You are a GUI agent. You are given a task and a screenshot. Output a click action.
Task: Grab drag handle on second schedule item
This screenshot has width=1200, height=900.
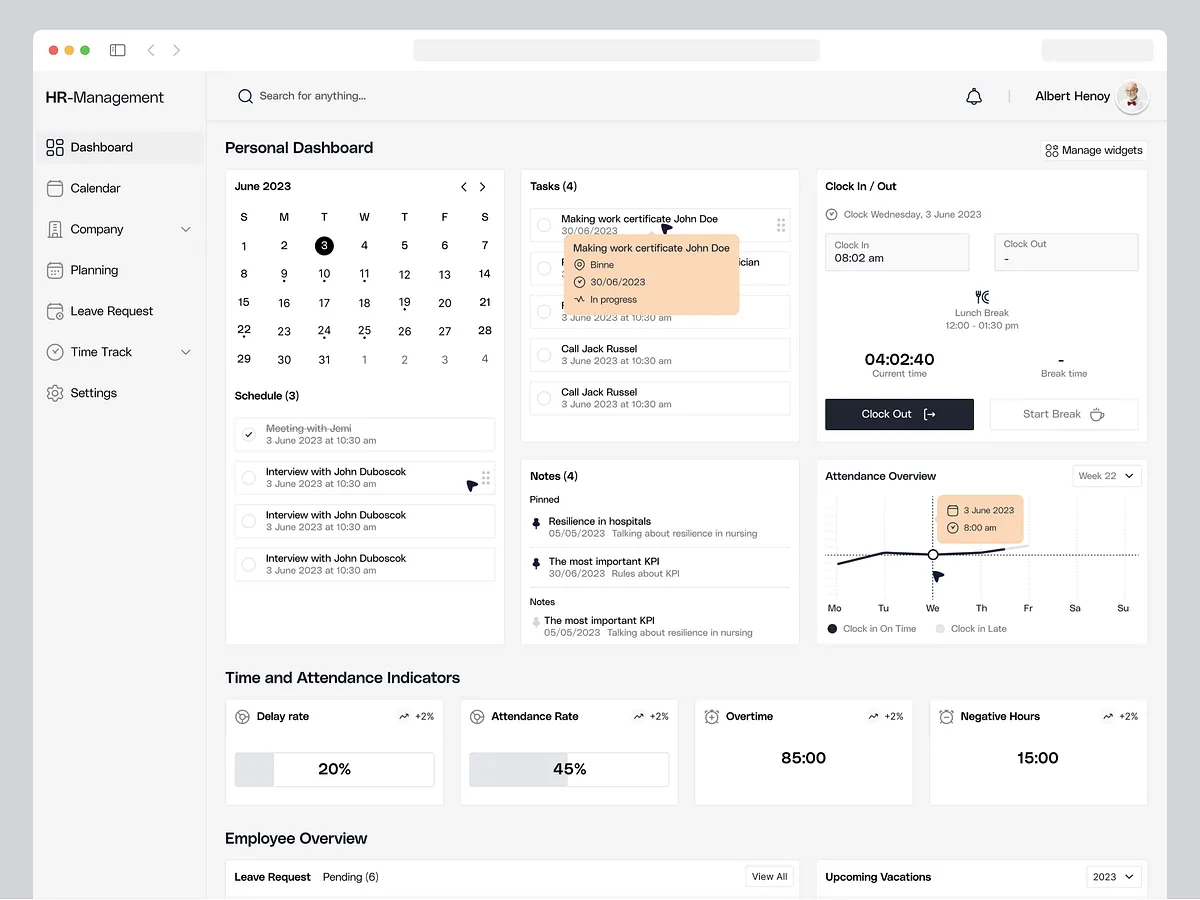(x=486, y=478)
